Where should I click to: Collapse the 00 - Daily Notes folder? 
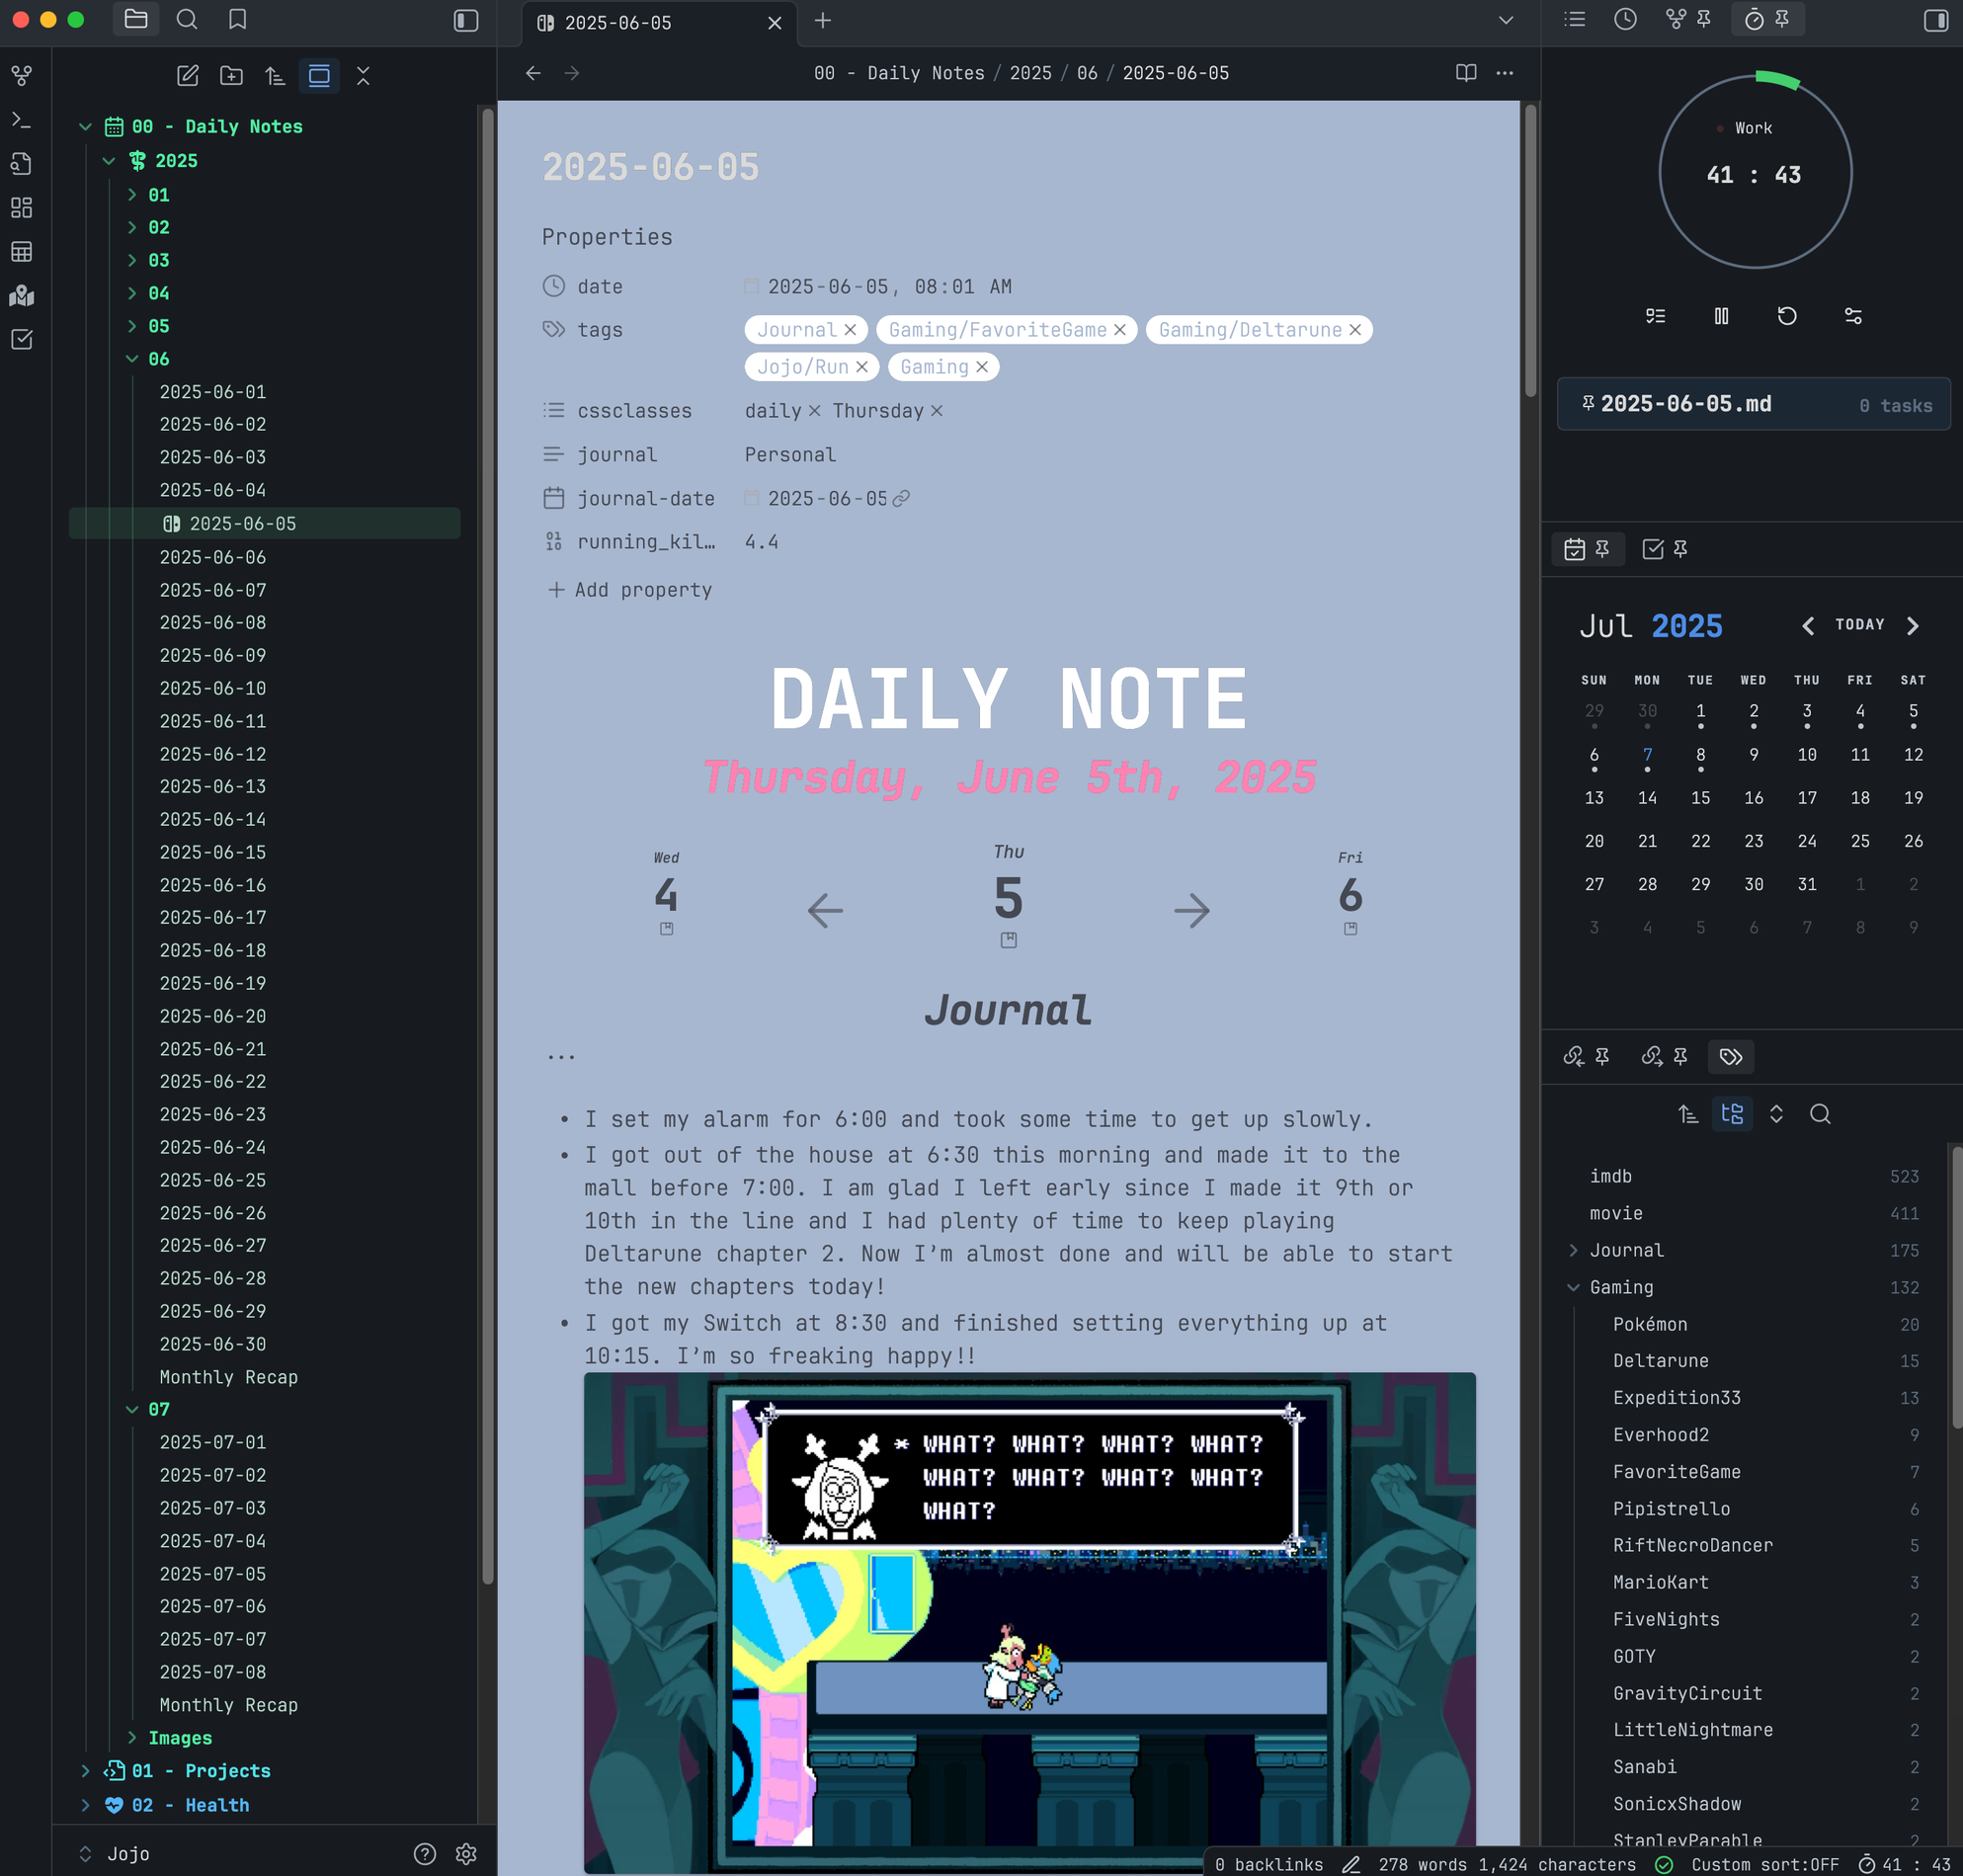tap(86, 127)
